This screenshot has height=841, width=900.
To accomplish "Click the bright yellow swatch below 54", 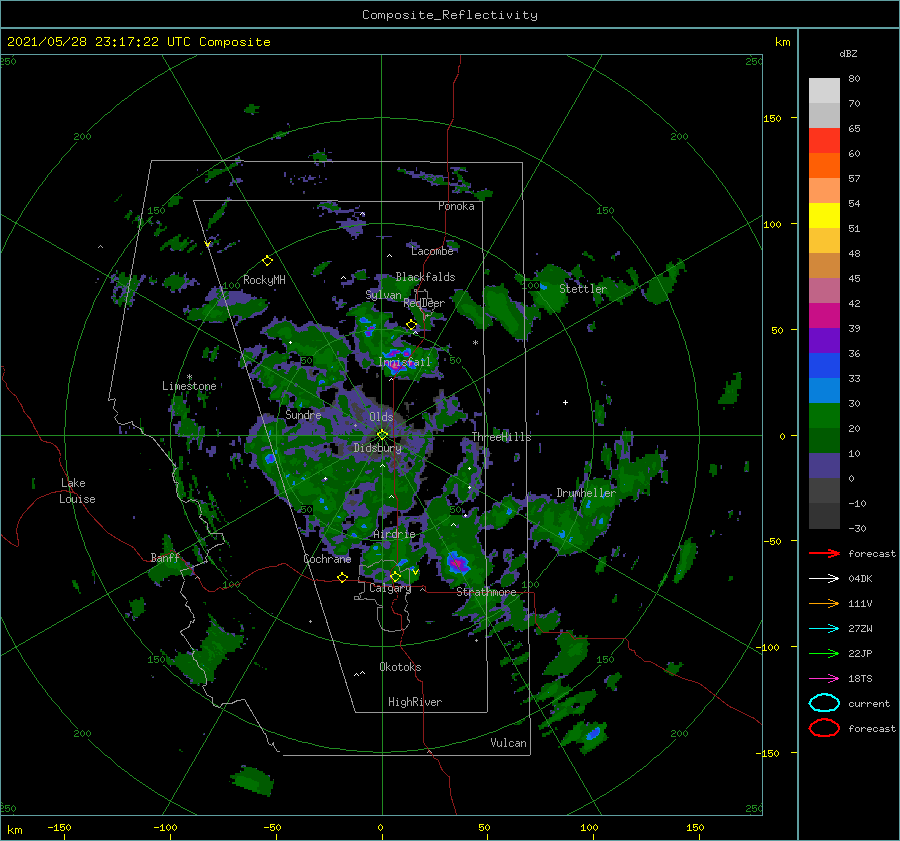I will coord(824,215).
